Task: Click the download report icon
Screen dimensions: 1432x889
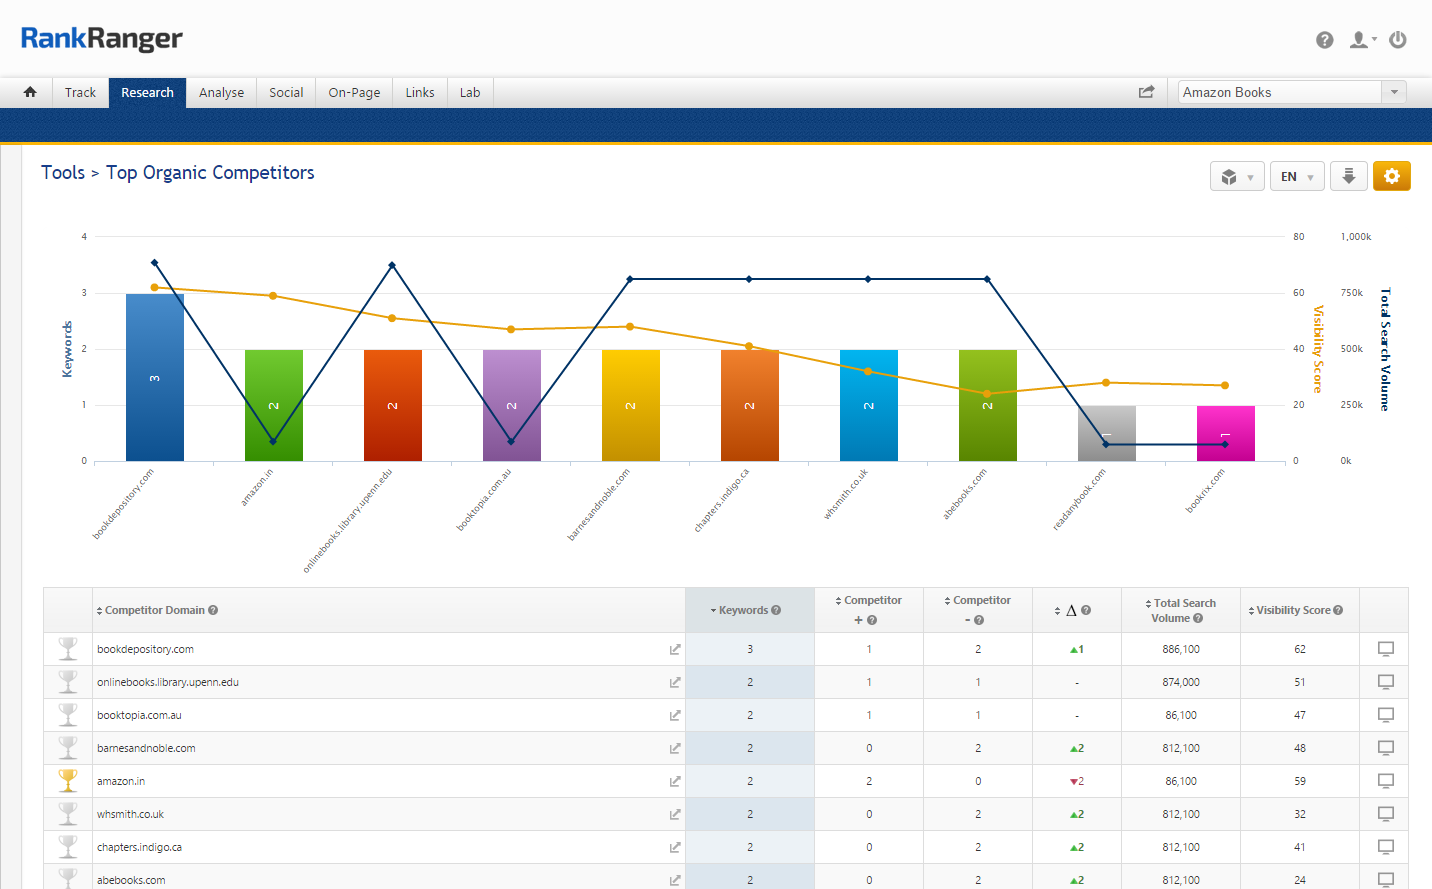Action: tap(1348, 176)
